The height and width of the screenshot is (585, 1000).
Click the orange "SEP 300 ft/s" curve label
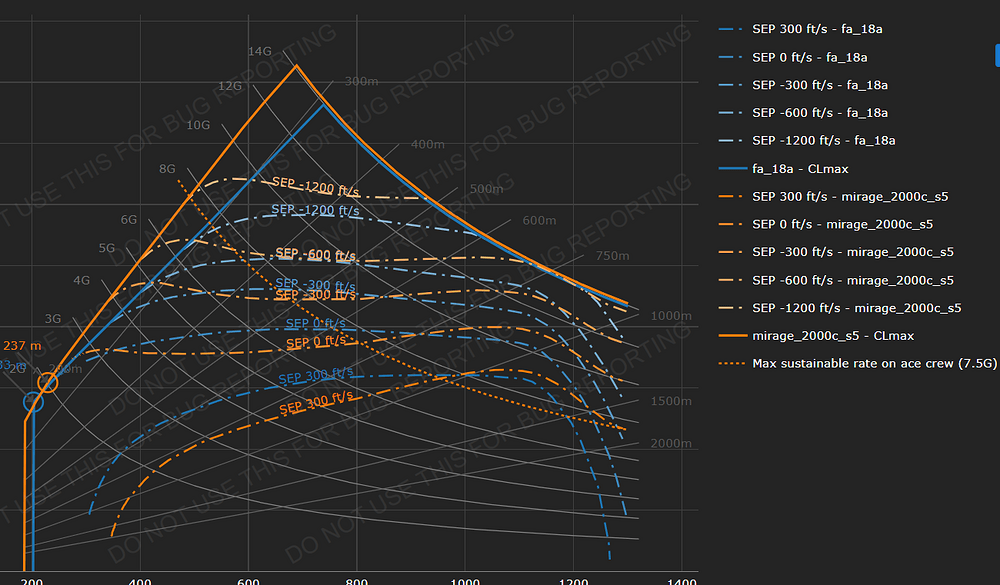tap(316, 402)
